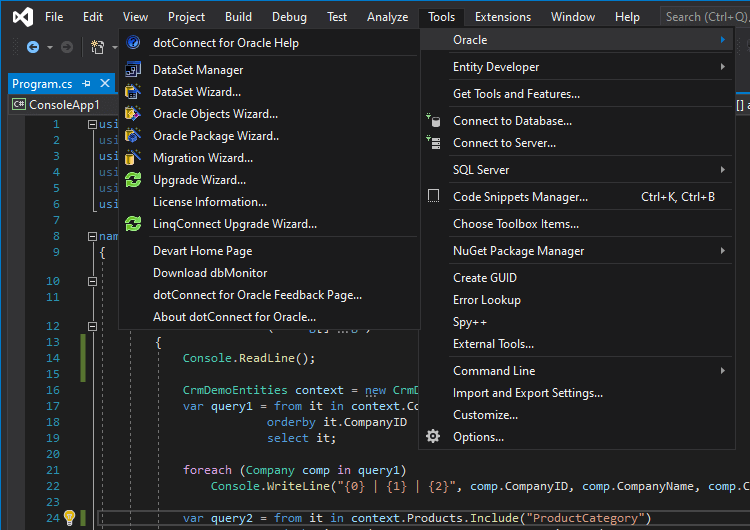Click Download dbMonitor

[210, 273]
